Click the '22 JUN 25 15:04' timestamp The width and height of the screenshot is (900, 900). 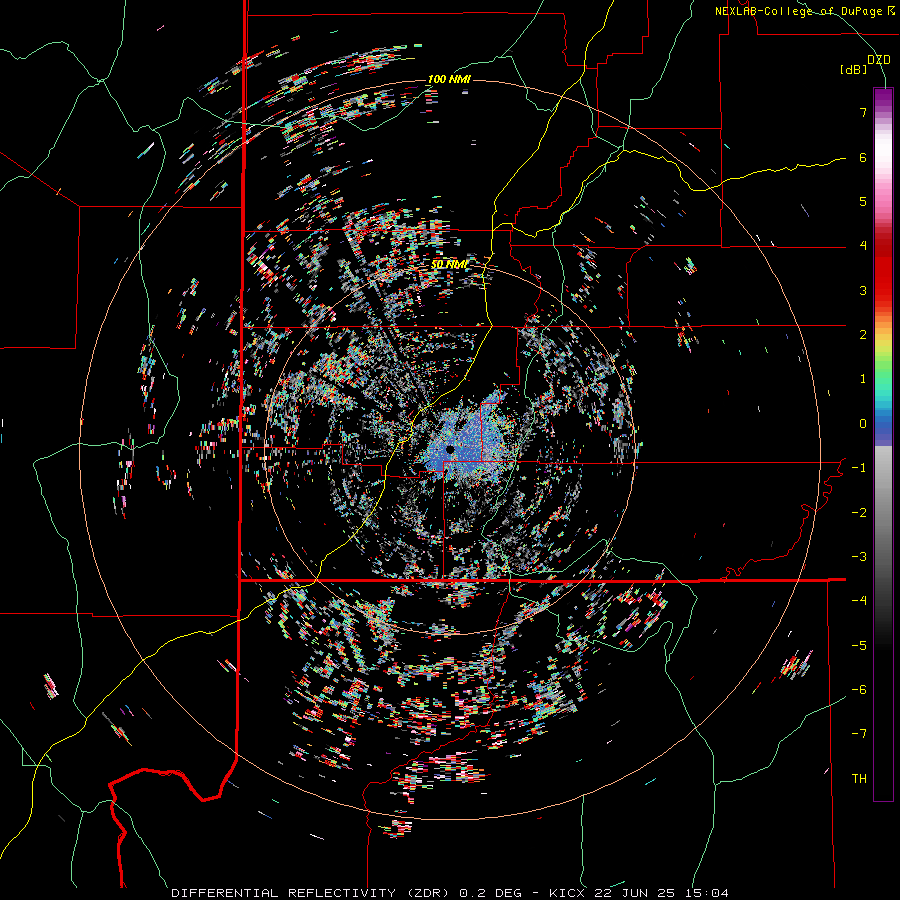coord(660,893)
